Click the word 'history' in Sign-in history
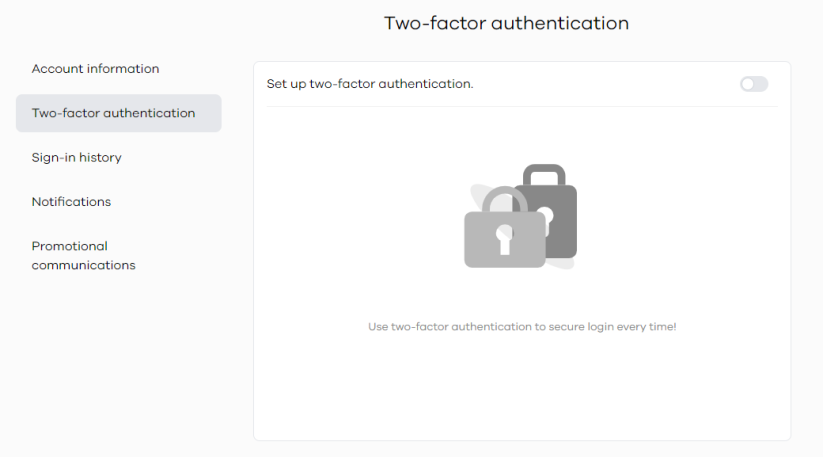Image resolution: width=823 pixels, height=457 pixels. [100, 157]
